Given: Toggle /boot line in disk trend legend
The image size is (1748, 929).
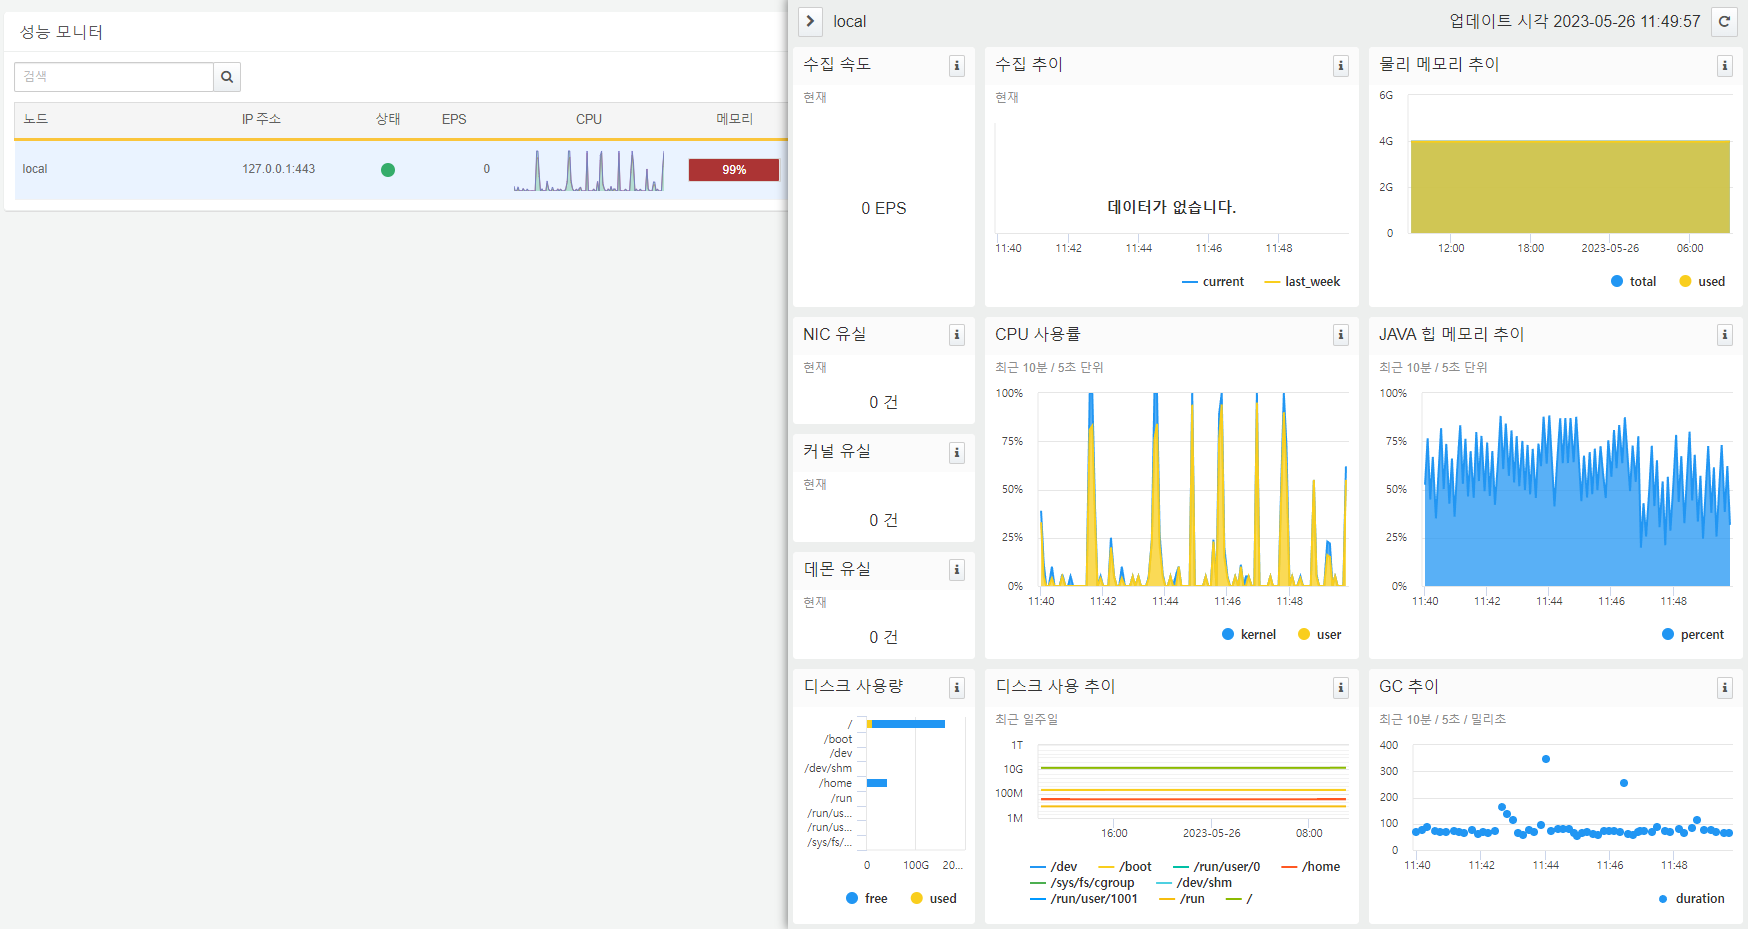Looking at the screenshot, I should (1125, 867).
